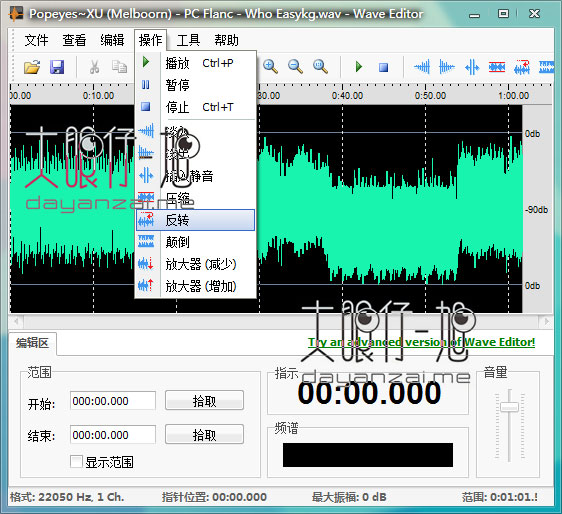The height and width of the screenshot is (514, 562).
Task: Select the highlighted 反转 menu item
Action: [x=196, y=220]
